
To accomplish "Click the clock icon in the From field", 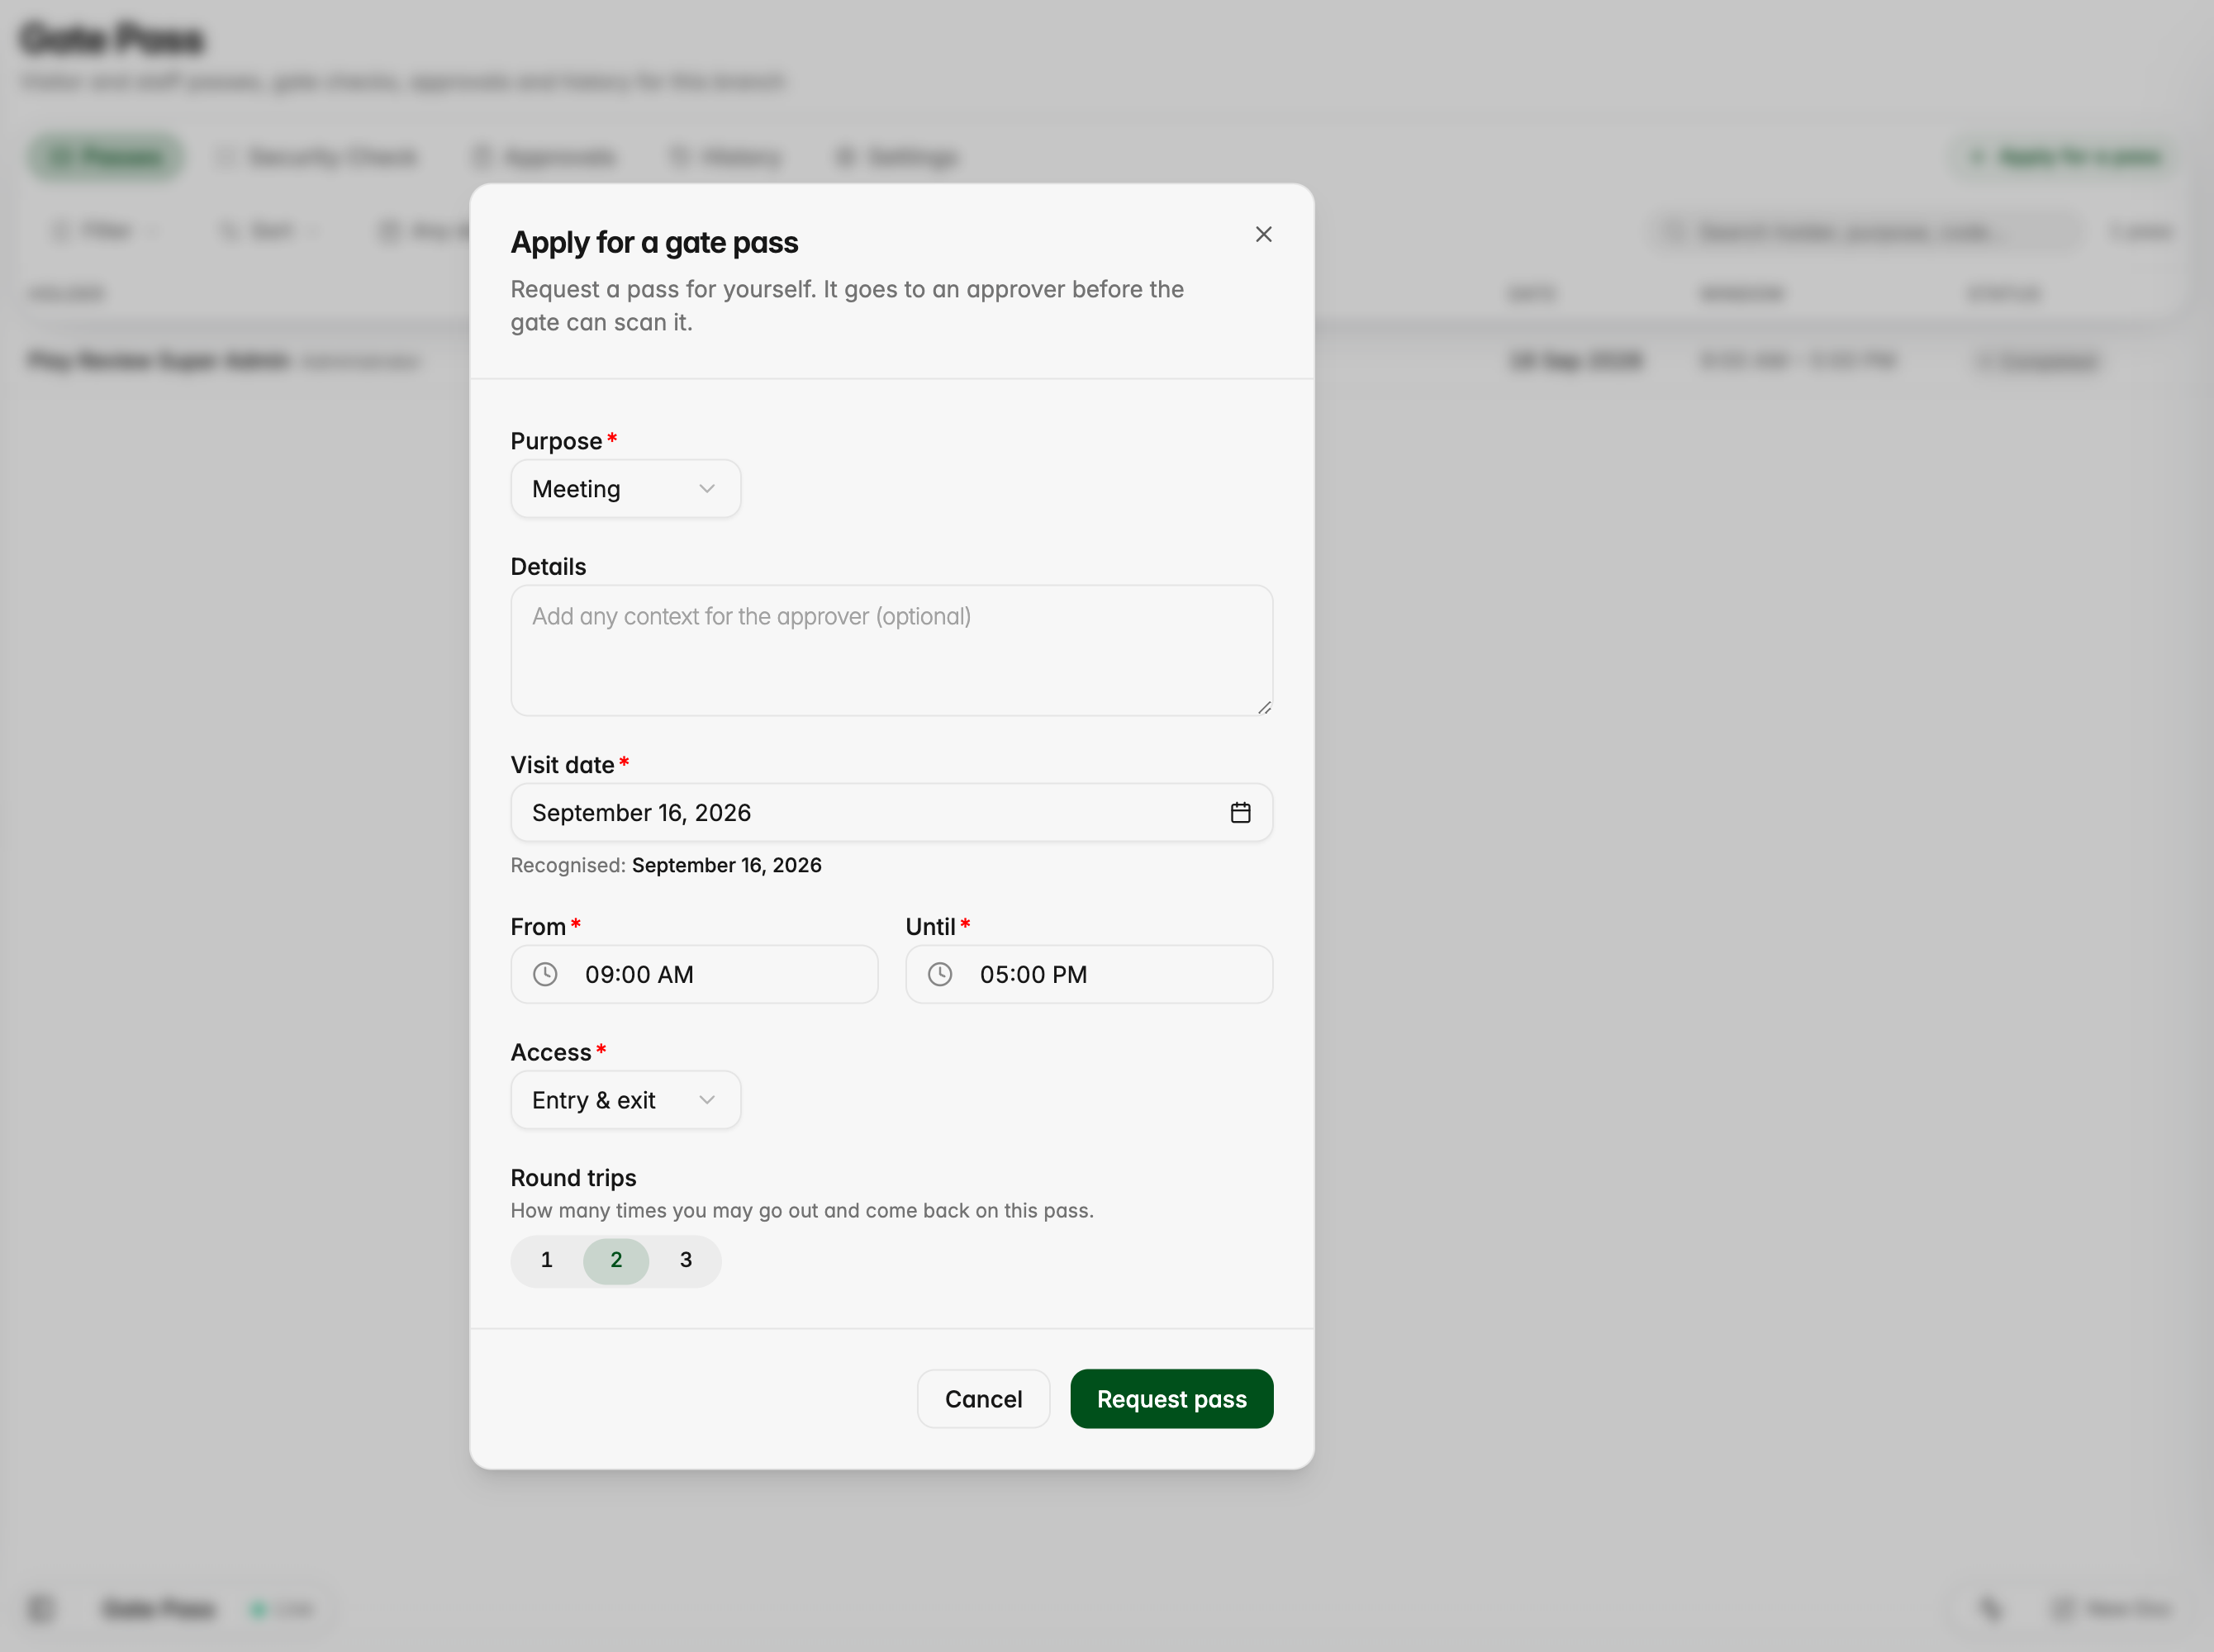I will (x=545, y=974).
